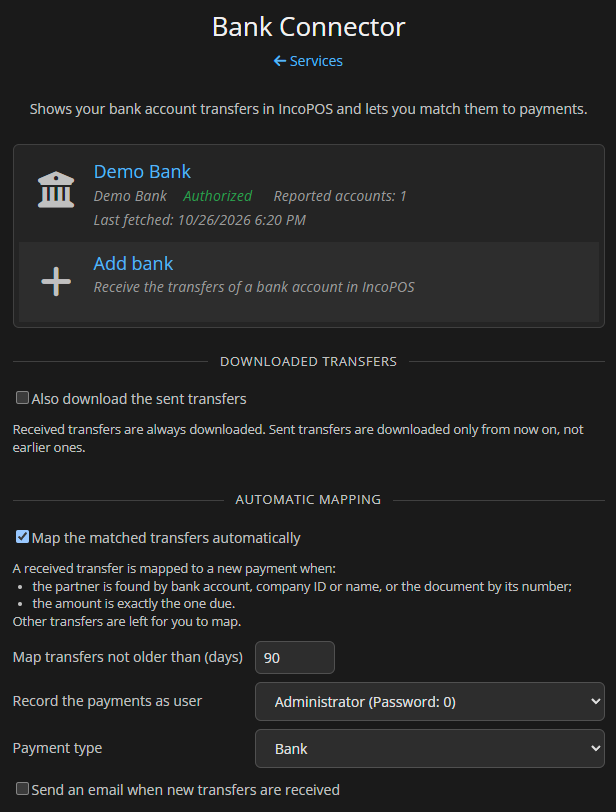The image size is (616, 812).
Task: Click the DOWNLOADED TRANSFERS section heading
Action: [x=309, y=361]
